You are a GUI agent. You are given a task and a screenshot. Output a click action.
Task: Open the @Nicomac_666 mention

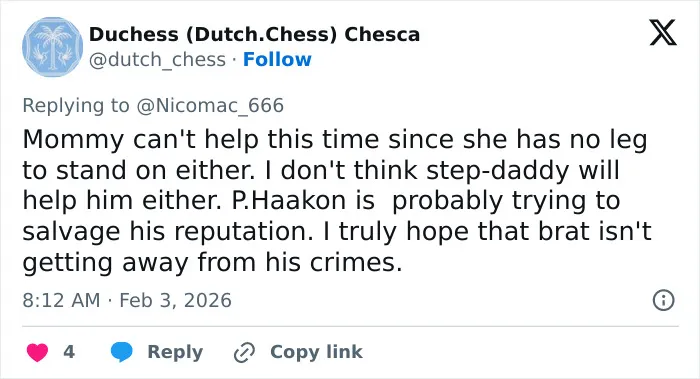tap(210, 106)
